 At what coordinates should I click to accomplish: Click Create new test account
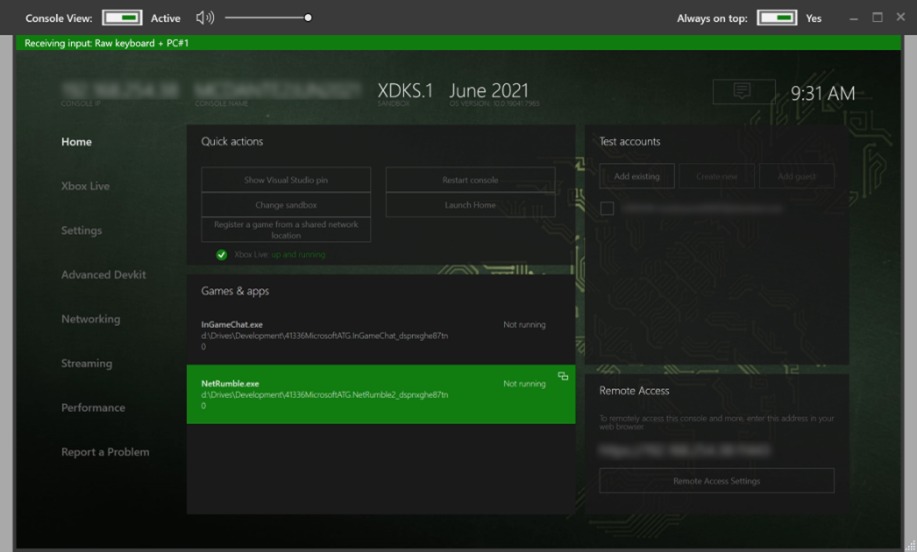pos(716,176)
